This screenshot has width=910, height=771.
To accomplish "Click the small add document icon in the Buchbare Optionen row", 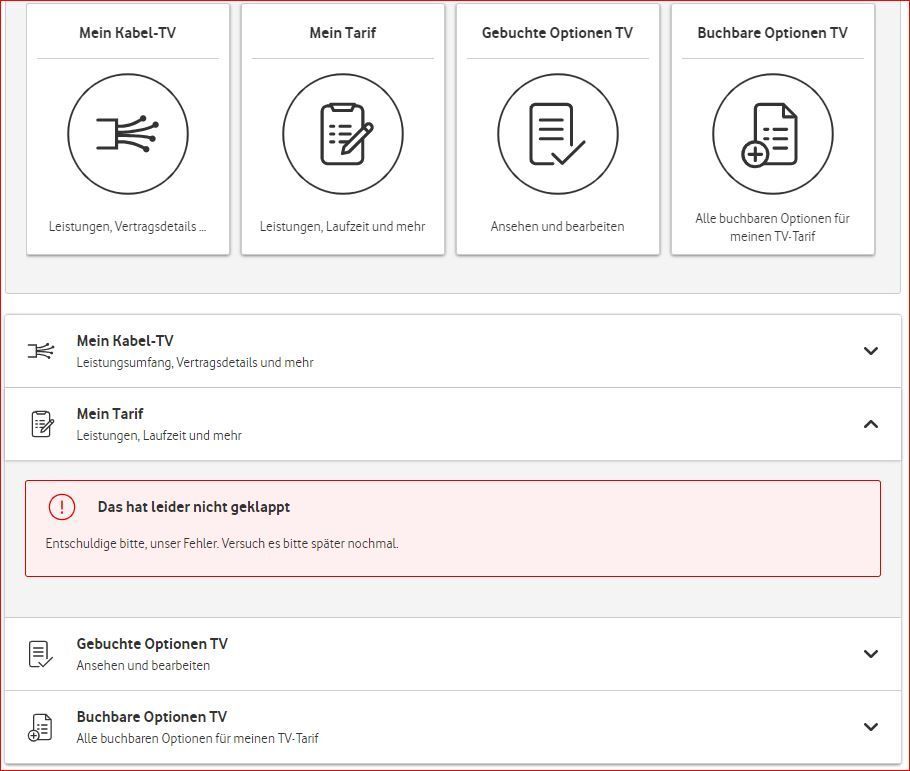I will [41, 727].
